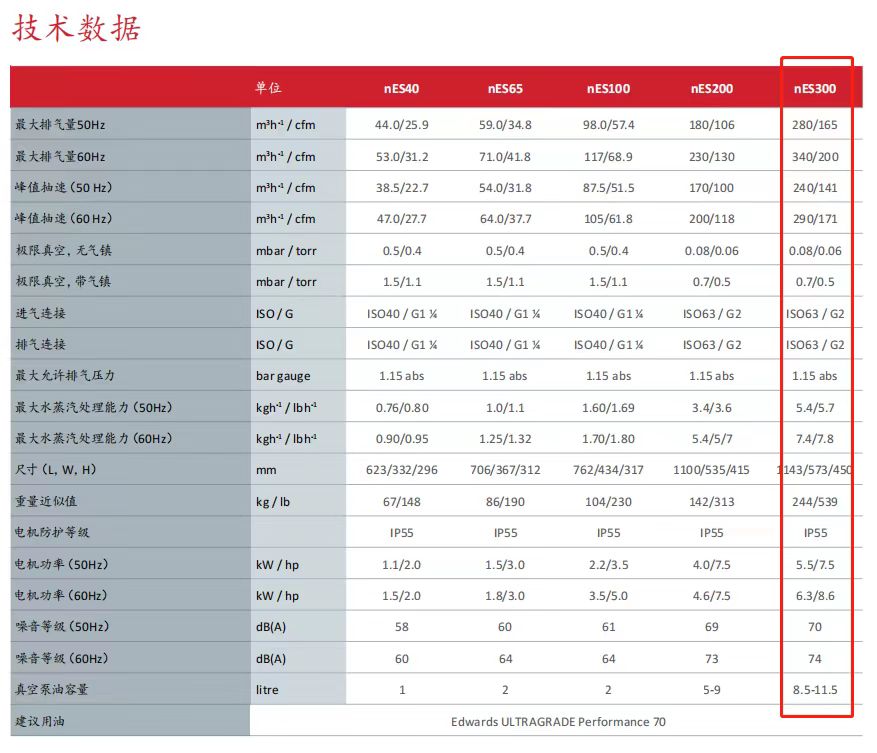This screenshot has height=753, width=877.
Task: Click the 3.5/5.0 motor power cell
Action: point(608,596)
